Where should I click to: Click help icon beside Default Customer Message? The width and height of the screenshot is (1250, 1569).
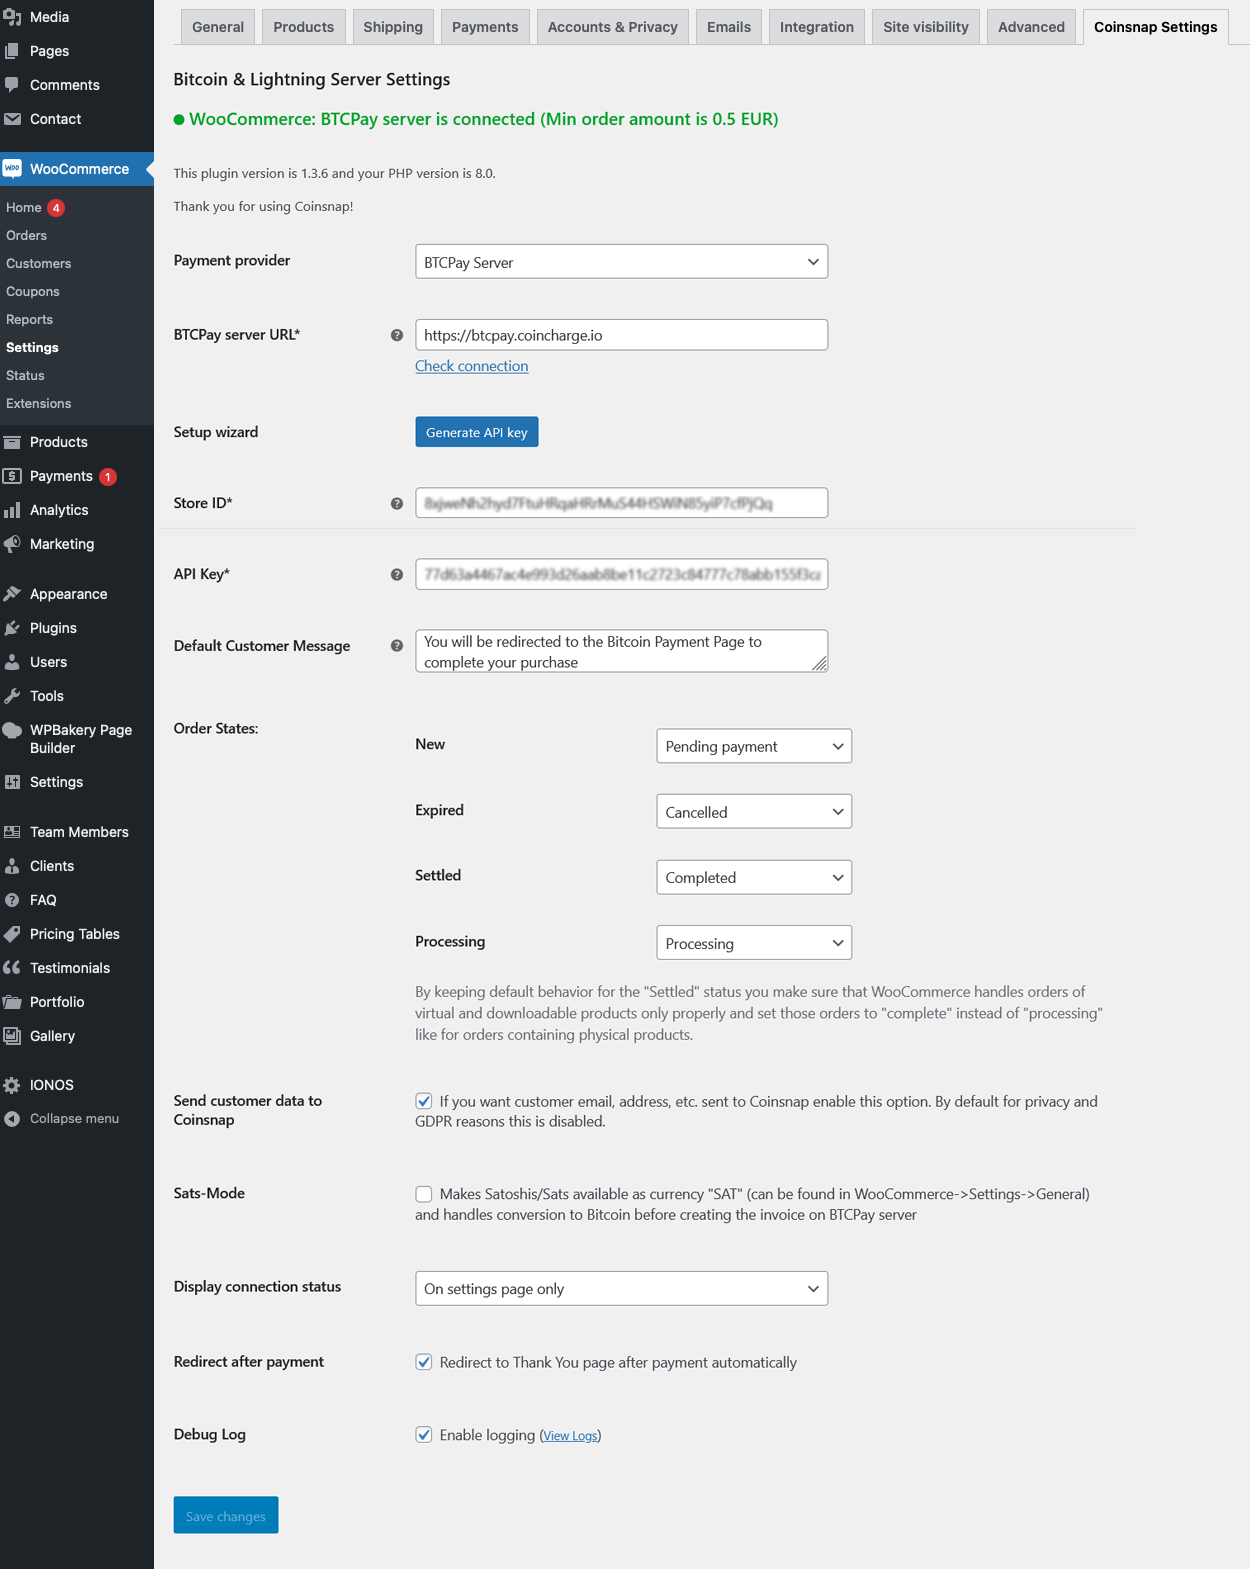(397, 646)
